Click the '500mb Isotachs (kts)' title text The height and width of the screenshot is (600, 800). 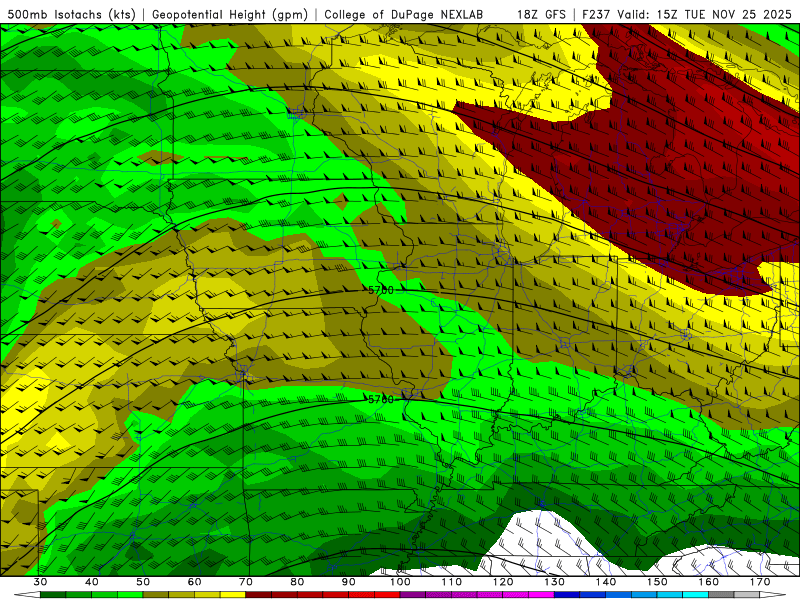coord(71,14)
